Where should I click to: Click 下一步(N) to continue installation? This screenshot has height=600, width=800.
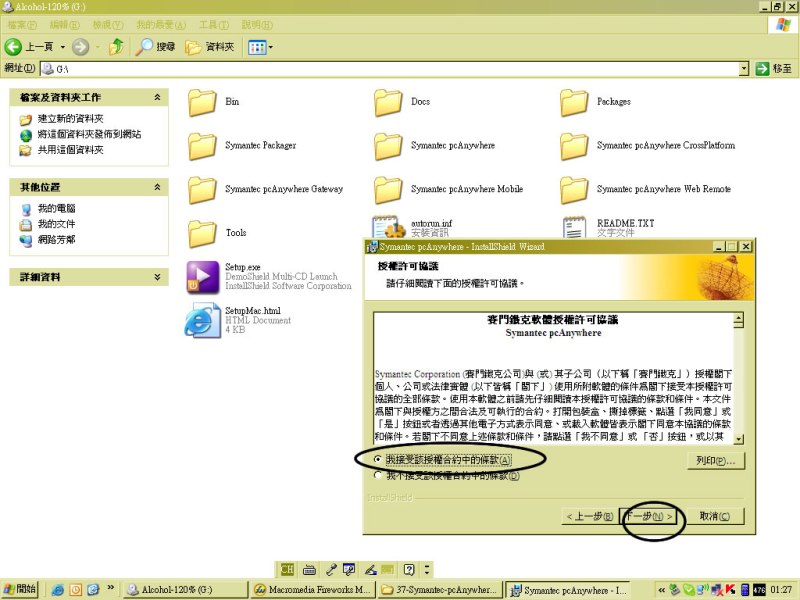pyautogui.click(x=648, y=516)
